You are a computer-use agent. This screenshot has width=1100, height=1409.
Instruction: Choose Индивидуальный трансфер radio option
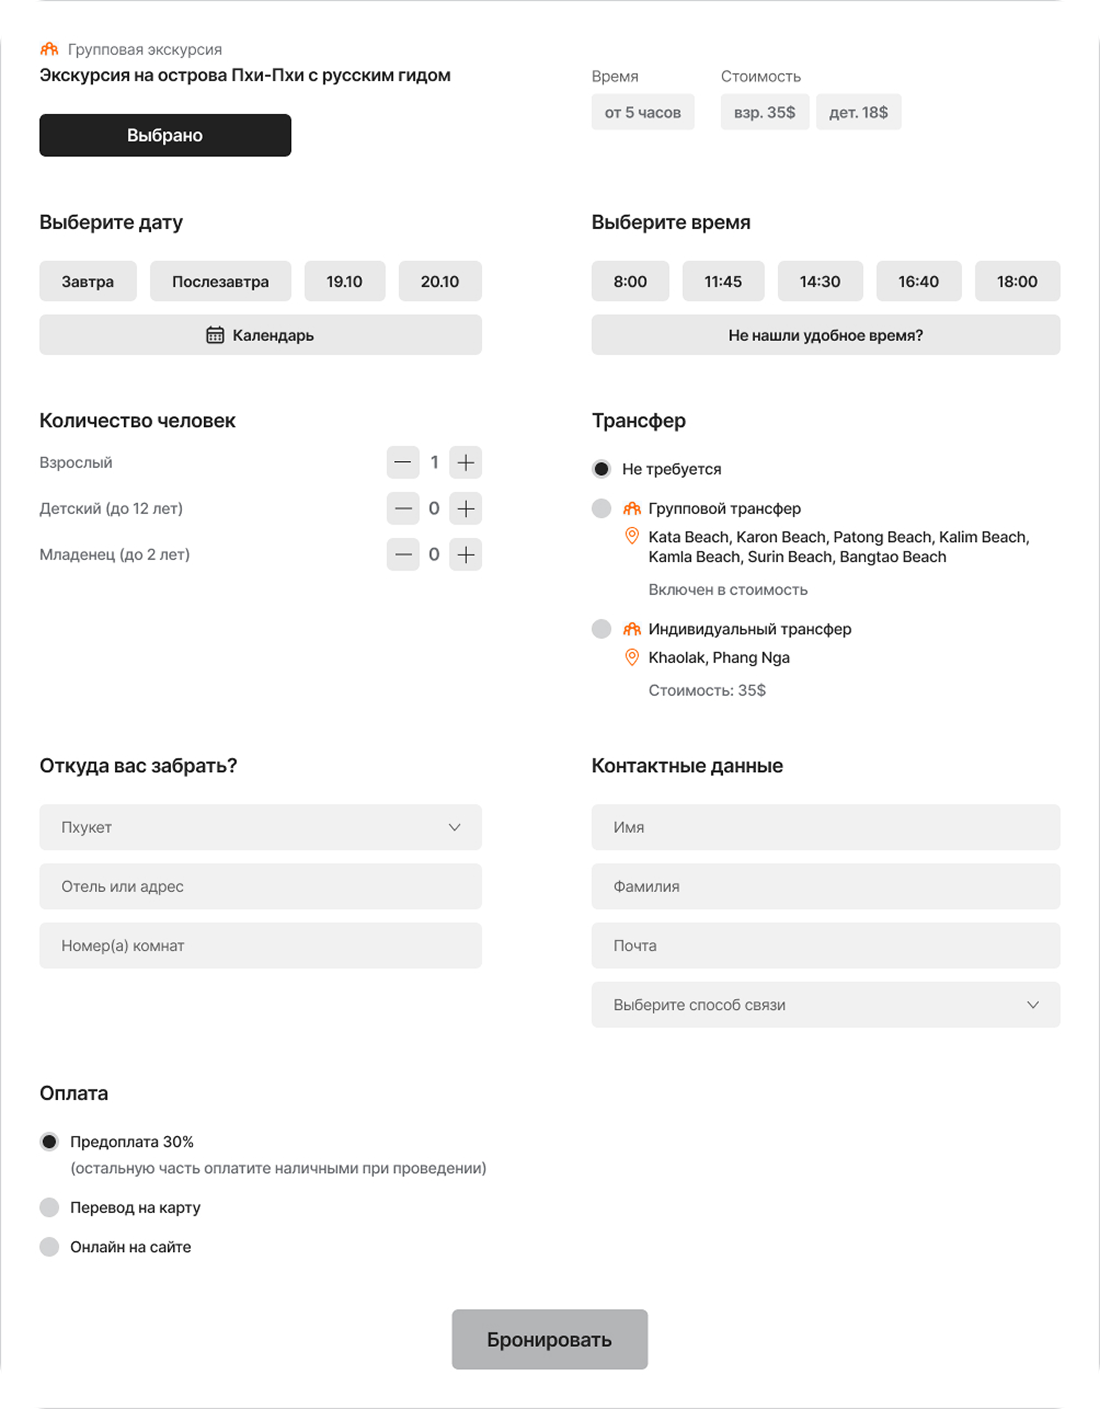tap(602, 629)
